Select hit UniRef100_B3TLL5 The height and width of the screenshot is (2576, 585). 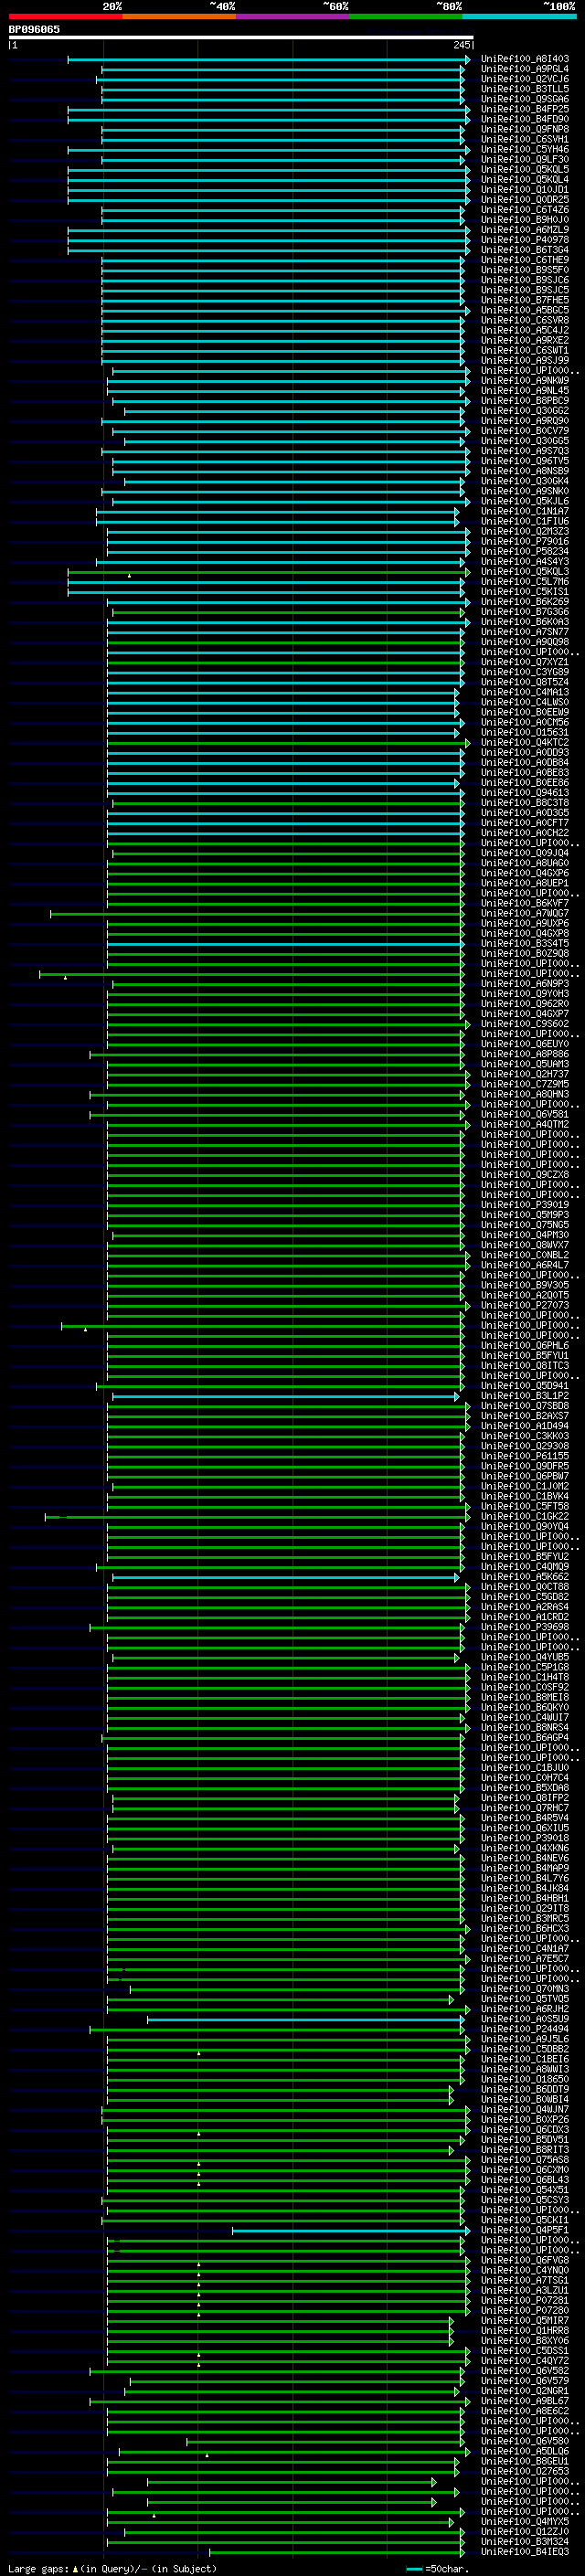[525, 89]
